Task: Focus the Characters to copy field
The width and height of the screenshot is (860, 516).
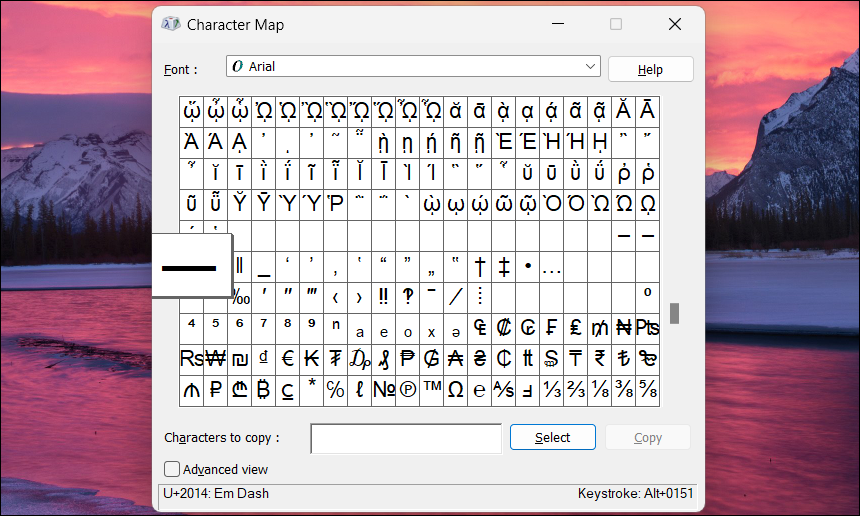Action: click(x=405, y=438)
